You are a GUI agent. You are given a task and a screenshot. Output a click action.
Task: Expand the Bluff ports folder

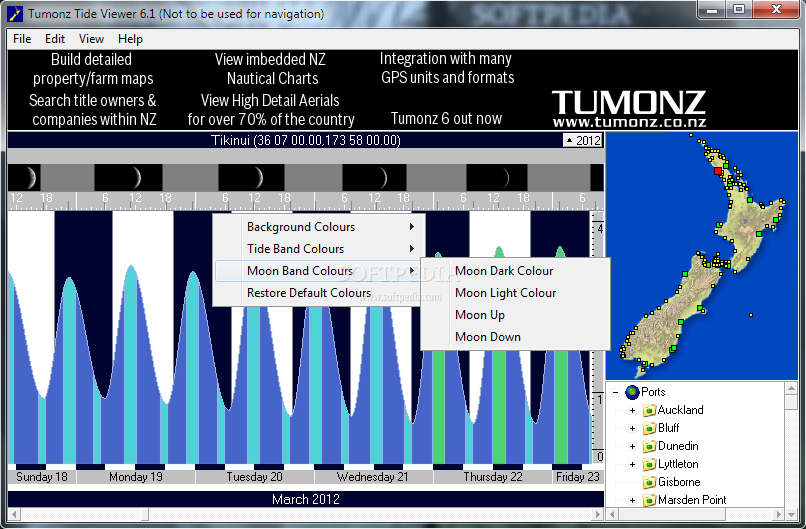(633, 428)
